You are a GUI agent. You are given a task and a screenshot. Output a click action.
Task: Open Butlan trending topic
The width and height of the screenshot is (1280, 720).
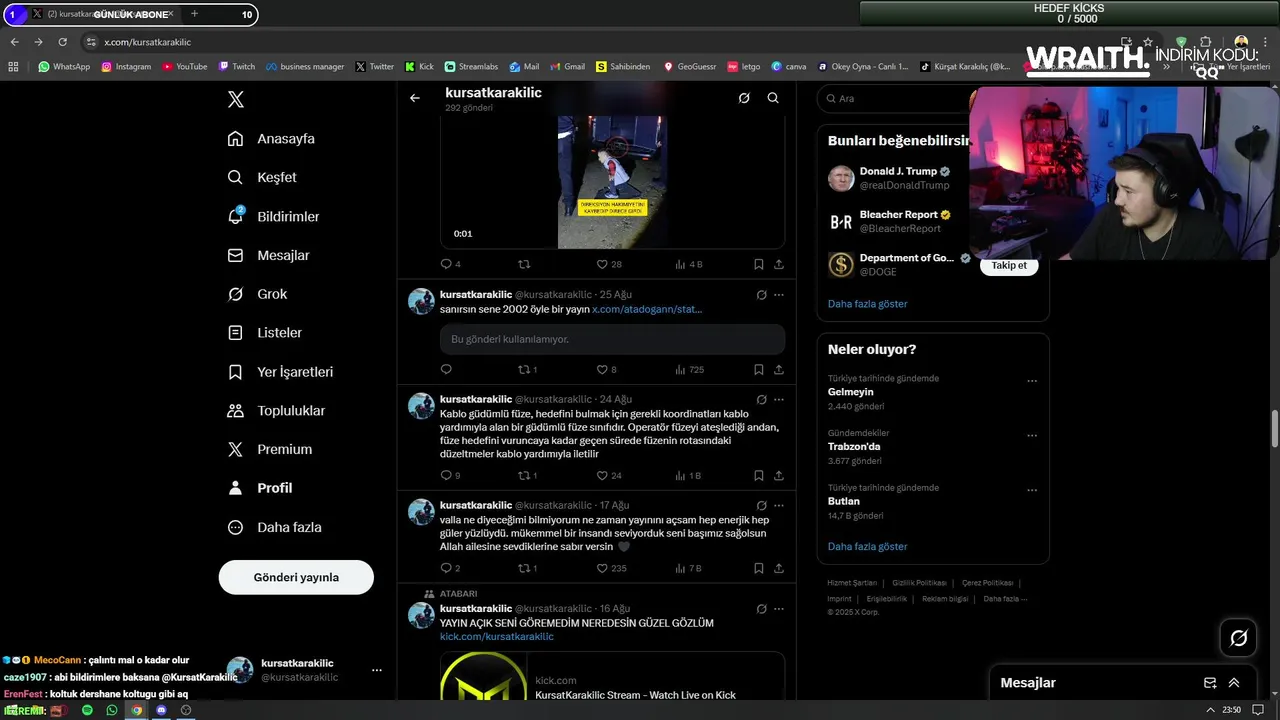tap(843, 501)
